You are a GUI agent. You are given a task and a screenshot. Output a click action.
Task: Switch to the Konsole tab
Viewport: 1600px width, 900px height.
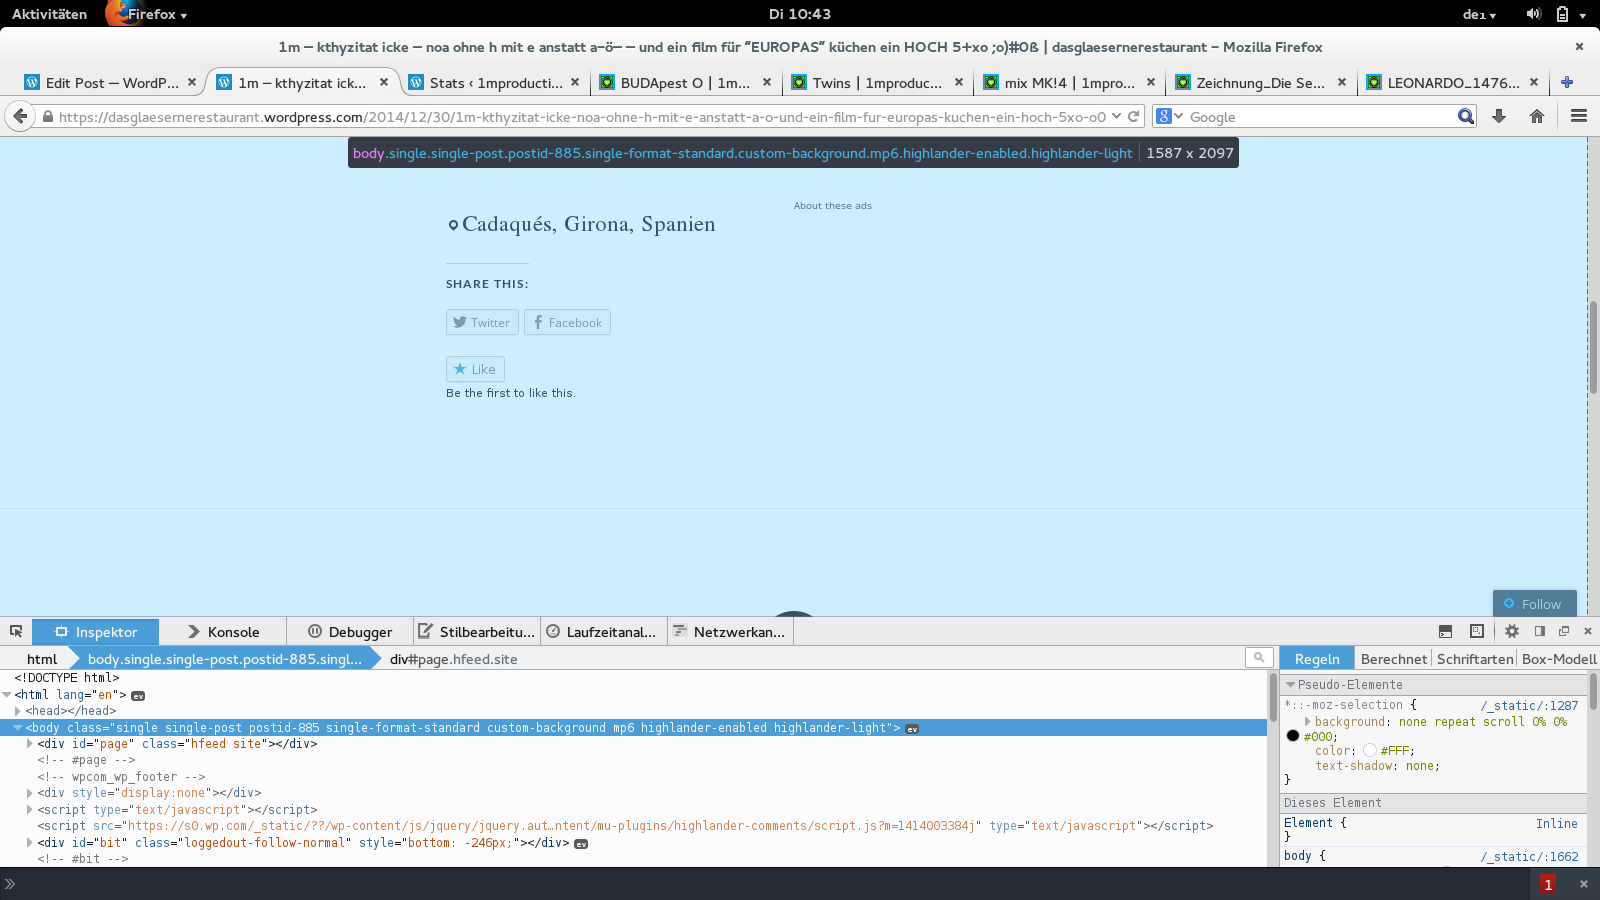pos(223,632)
